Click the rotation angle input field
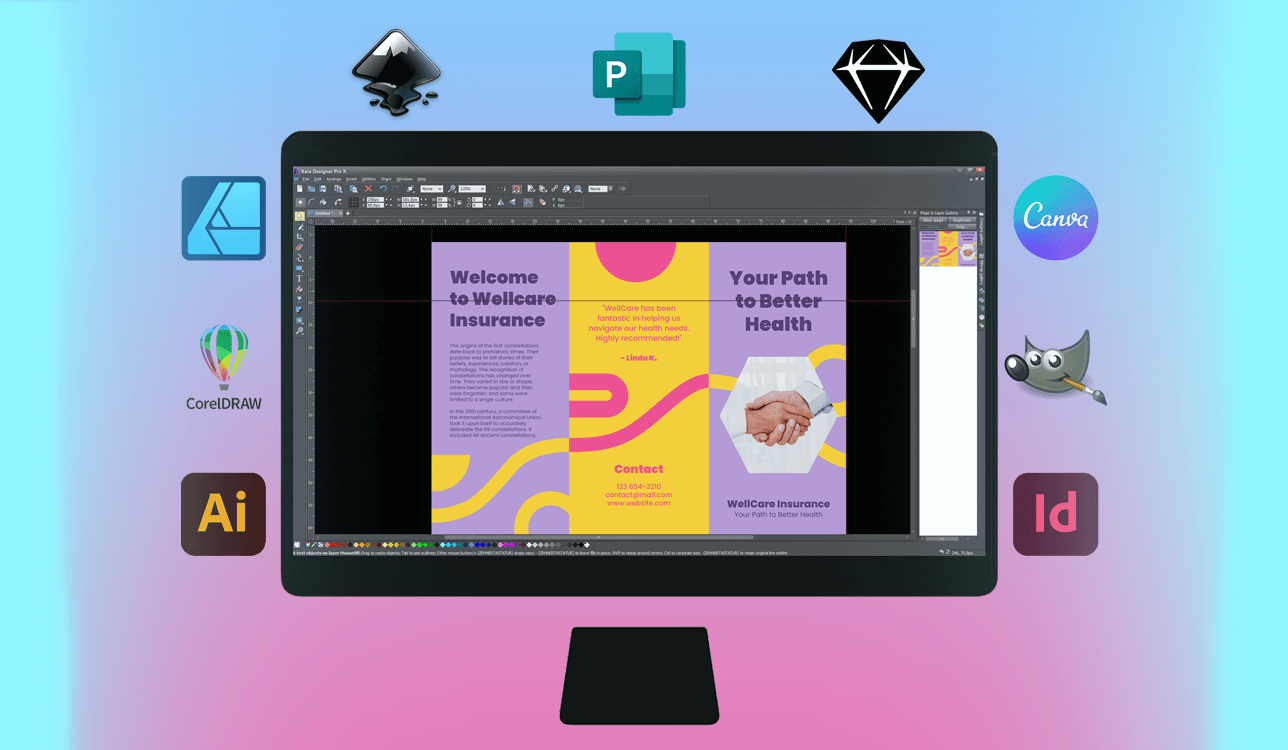1288x750 pixels. (x=478, y=199)
